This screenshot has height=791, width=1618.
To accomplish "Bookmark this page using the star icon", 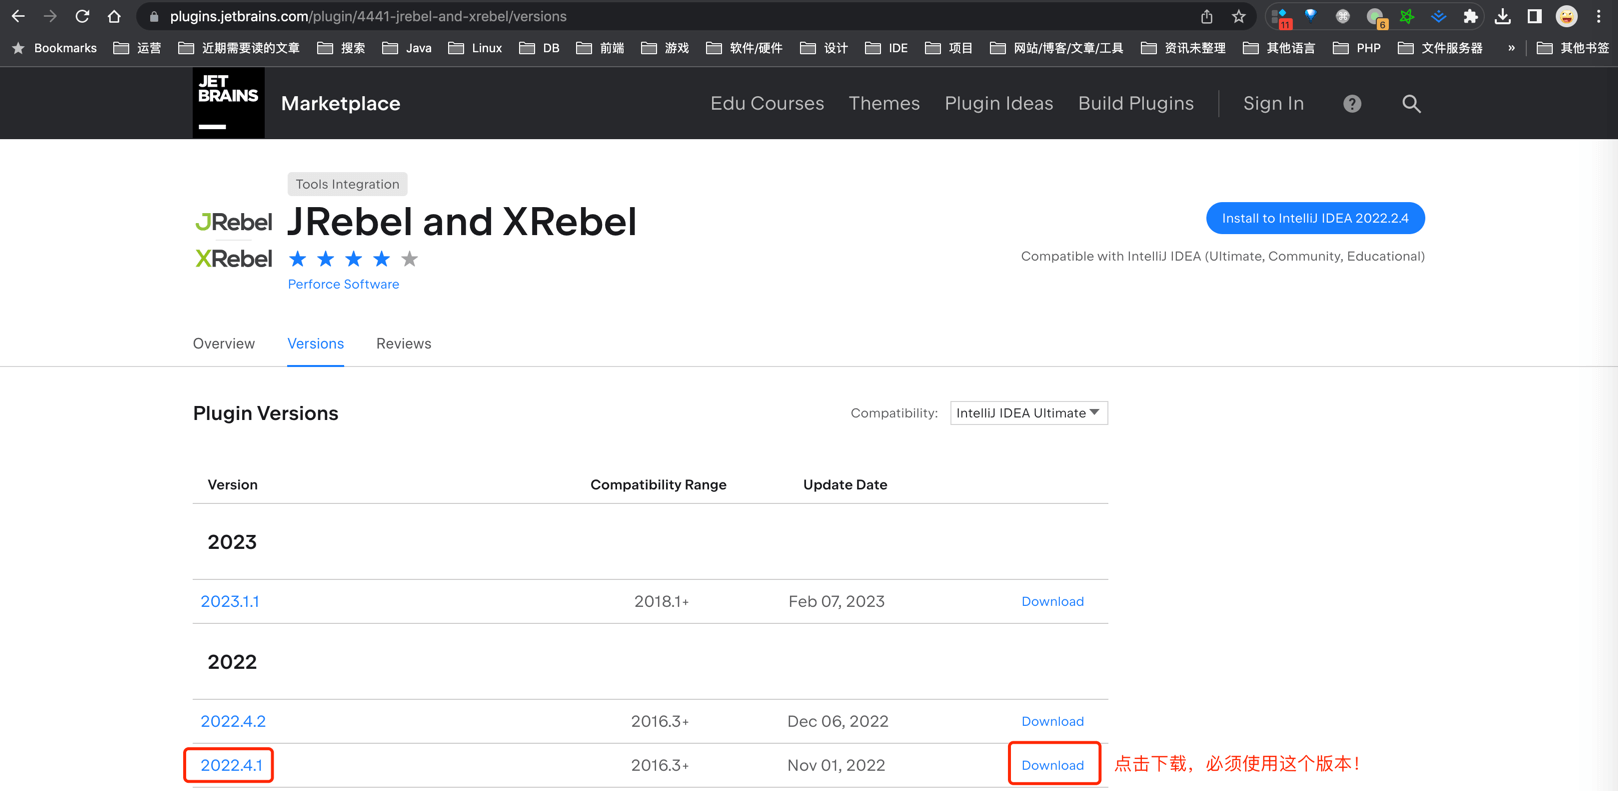I will [1239, 16].
